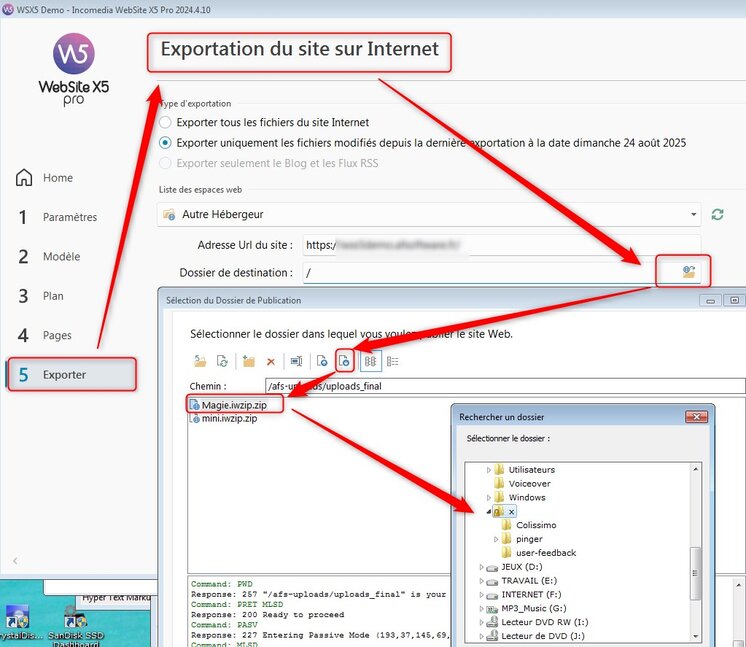Viewport: 746px width, 647px height.
Task: Go to the Paramètres step in sidebar
Action: tap(70, 217)
